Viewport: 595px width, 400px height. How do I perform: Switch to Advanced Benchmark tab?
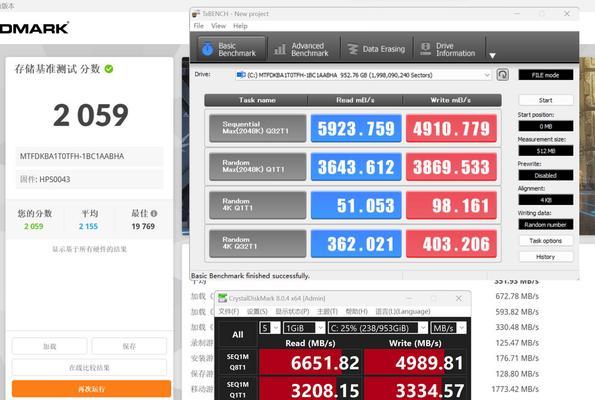click(x=302, y=49)
